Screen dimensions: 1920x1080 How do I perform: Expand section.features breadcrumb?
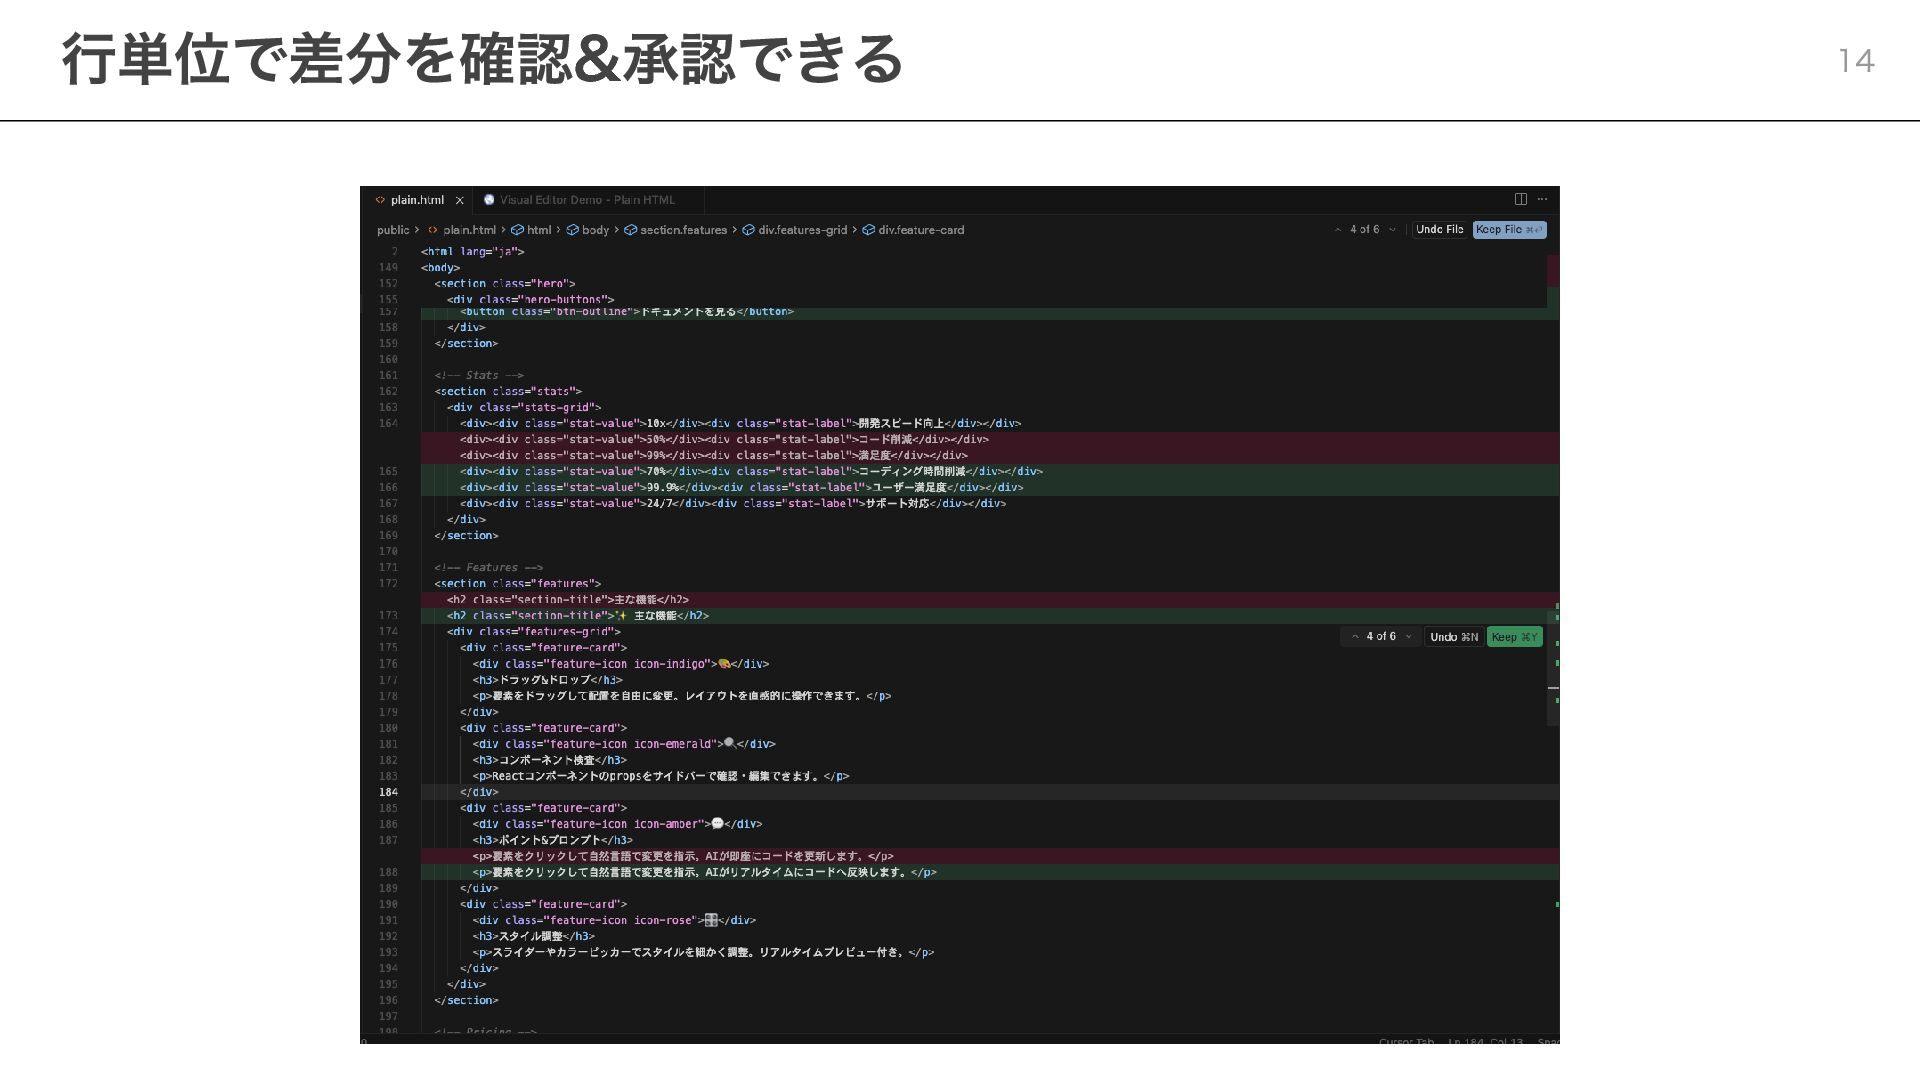click(683, 230)
